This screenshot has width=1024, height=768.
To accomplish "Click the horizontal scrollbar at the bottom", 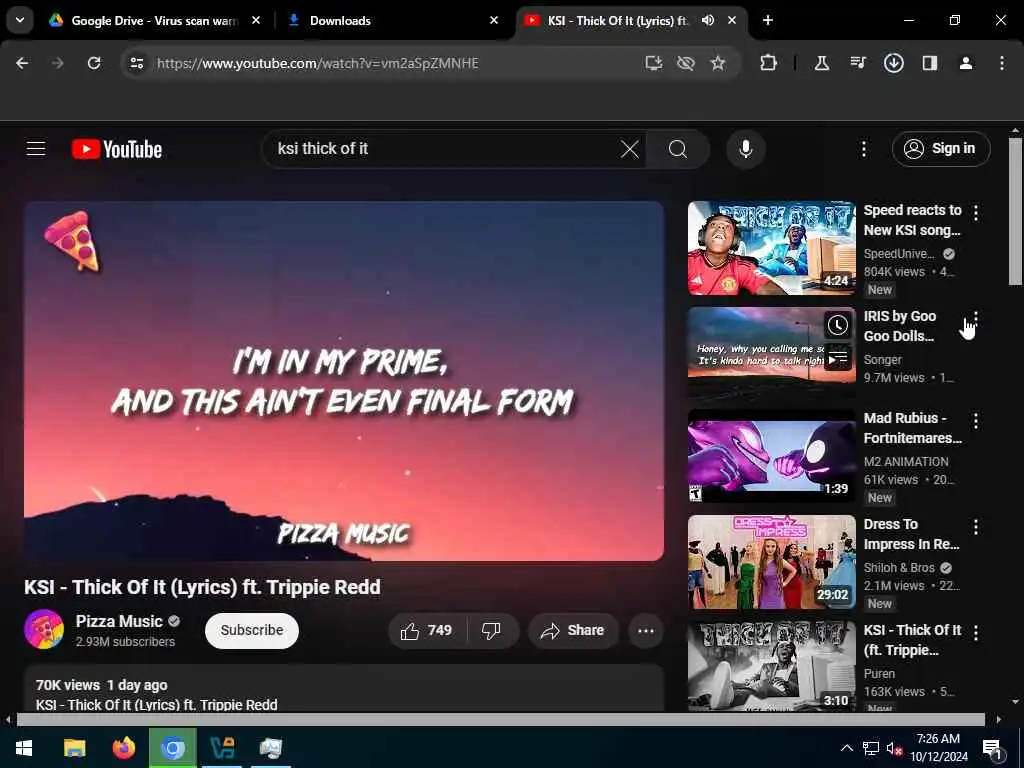I will tap(501, 720).
